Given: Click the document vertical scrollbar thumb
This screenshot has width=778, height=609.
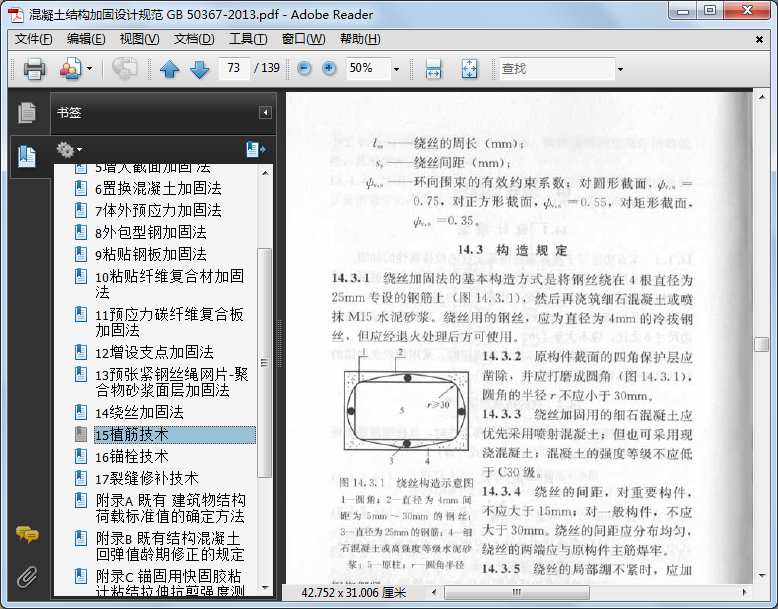Looking at the screenshot, I should point(762,344).
